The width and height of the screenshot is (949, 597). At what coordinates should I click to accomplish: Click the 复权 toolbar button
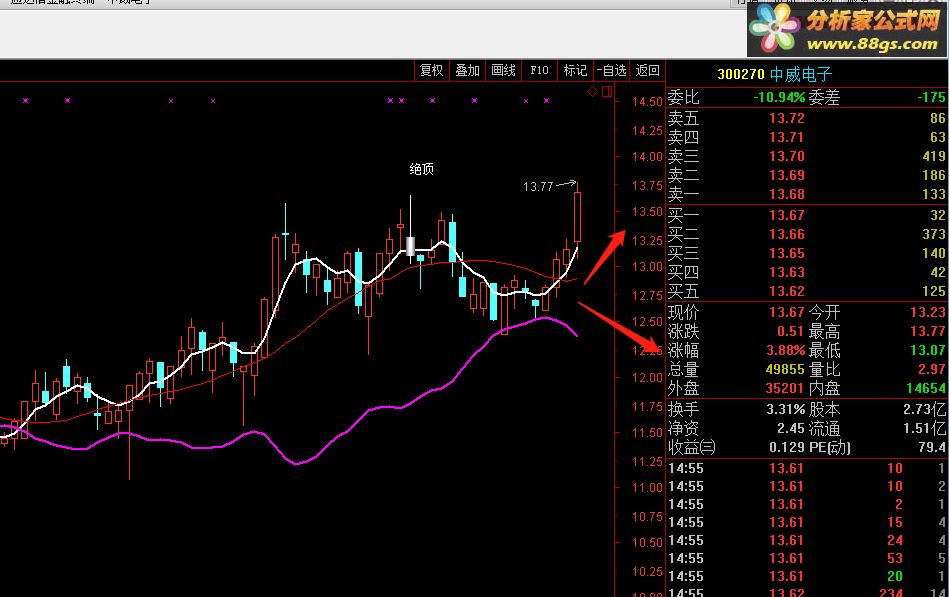pos(432,70)
